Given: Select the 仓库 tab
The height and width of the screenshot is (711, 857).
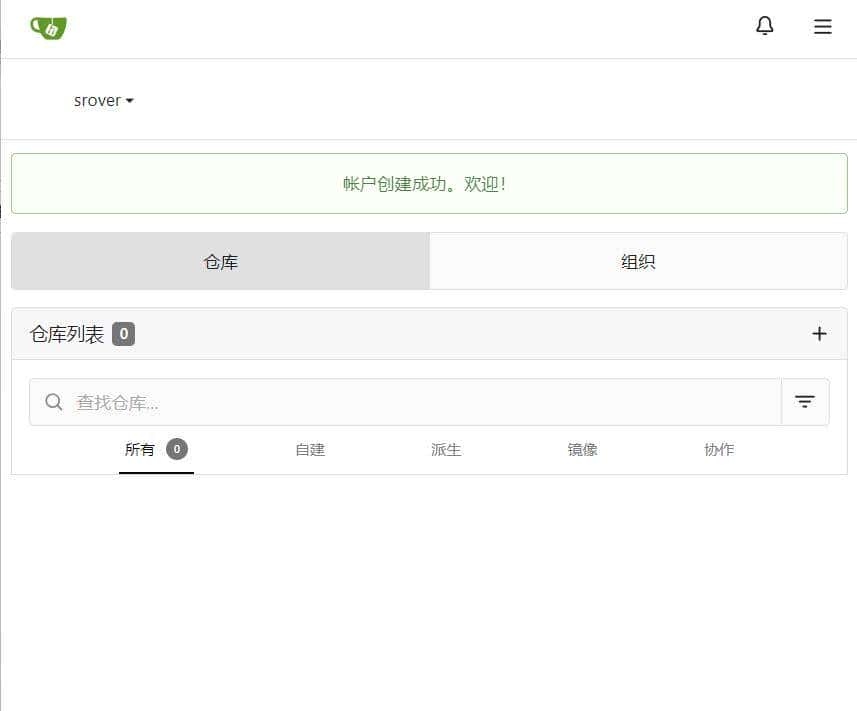Looking at the screenshot, I should 220,261.
